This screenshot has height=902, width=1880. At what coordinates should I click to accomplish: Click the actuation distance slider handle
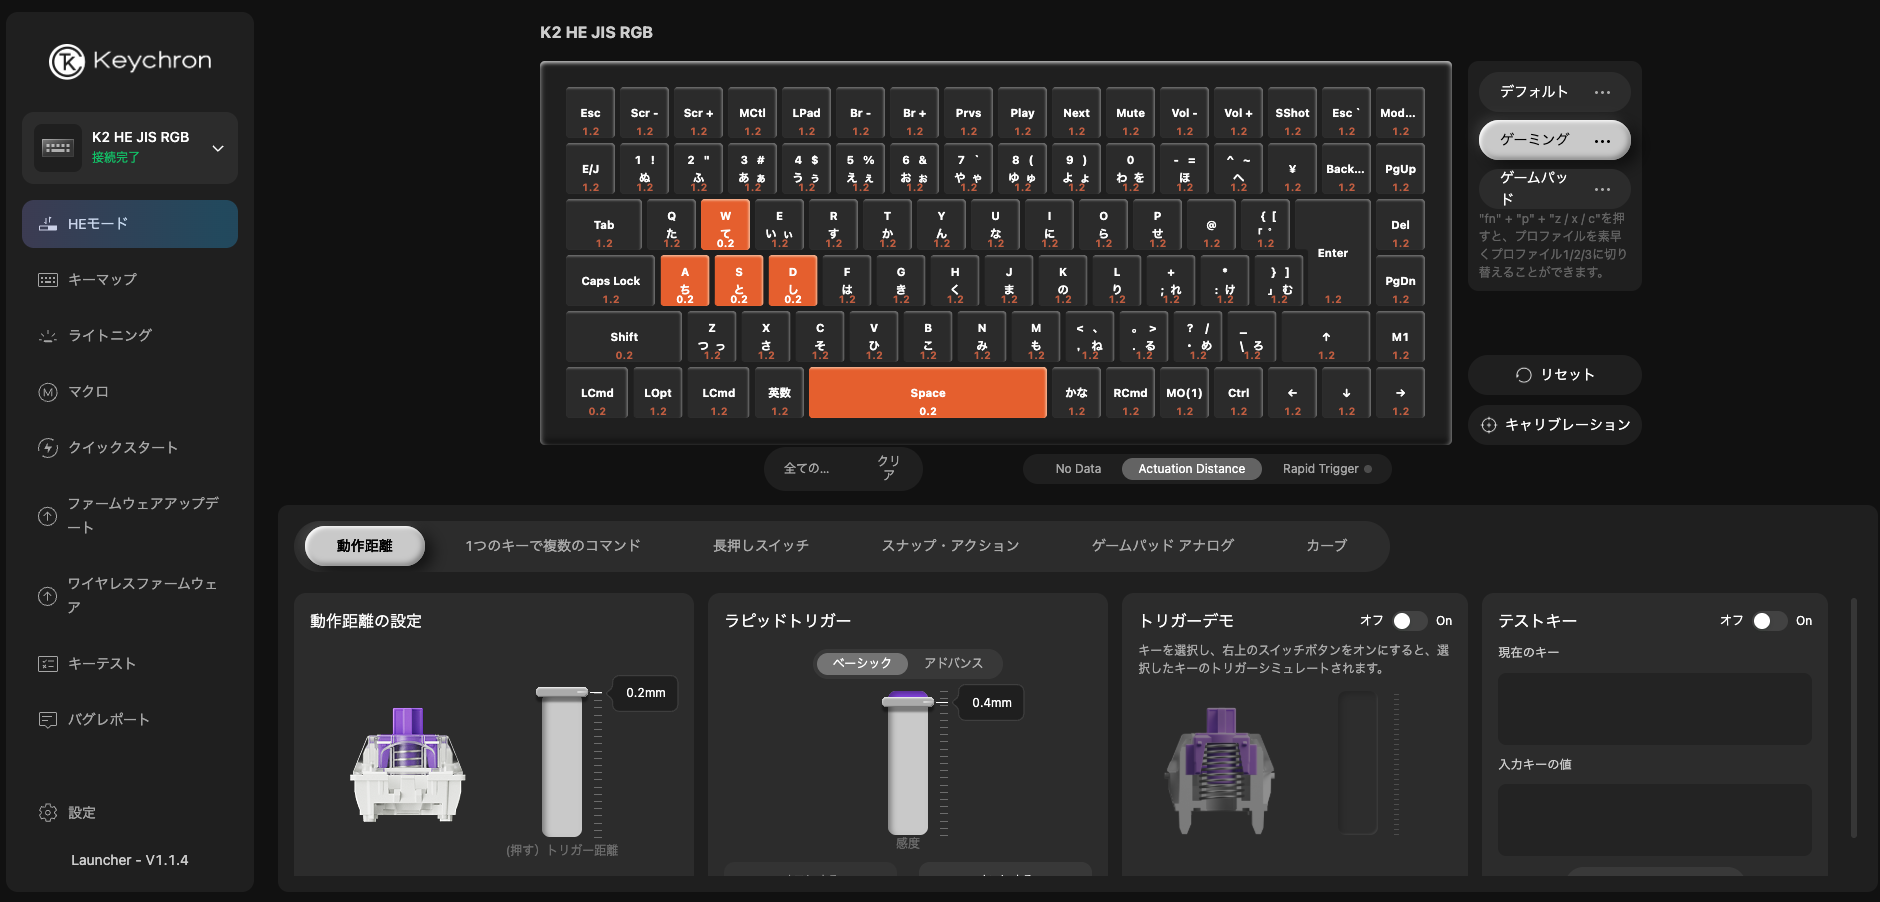562,692
